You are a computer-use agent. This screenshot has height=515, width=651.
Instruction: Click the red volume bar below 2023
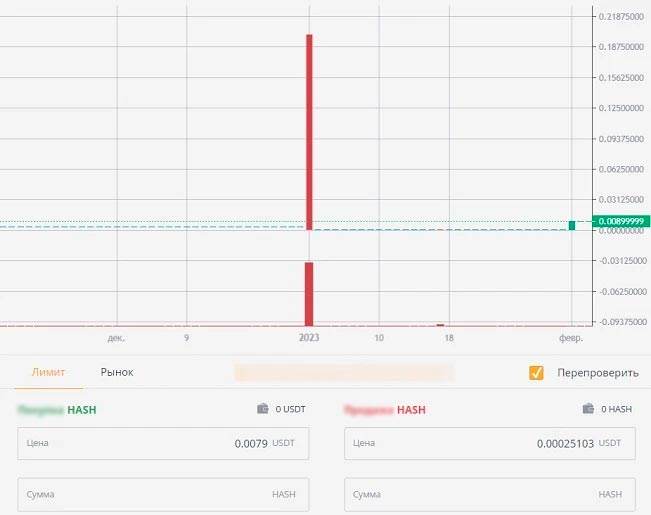point(309,294)
